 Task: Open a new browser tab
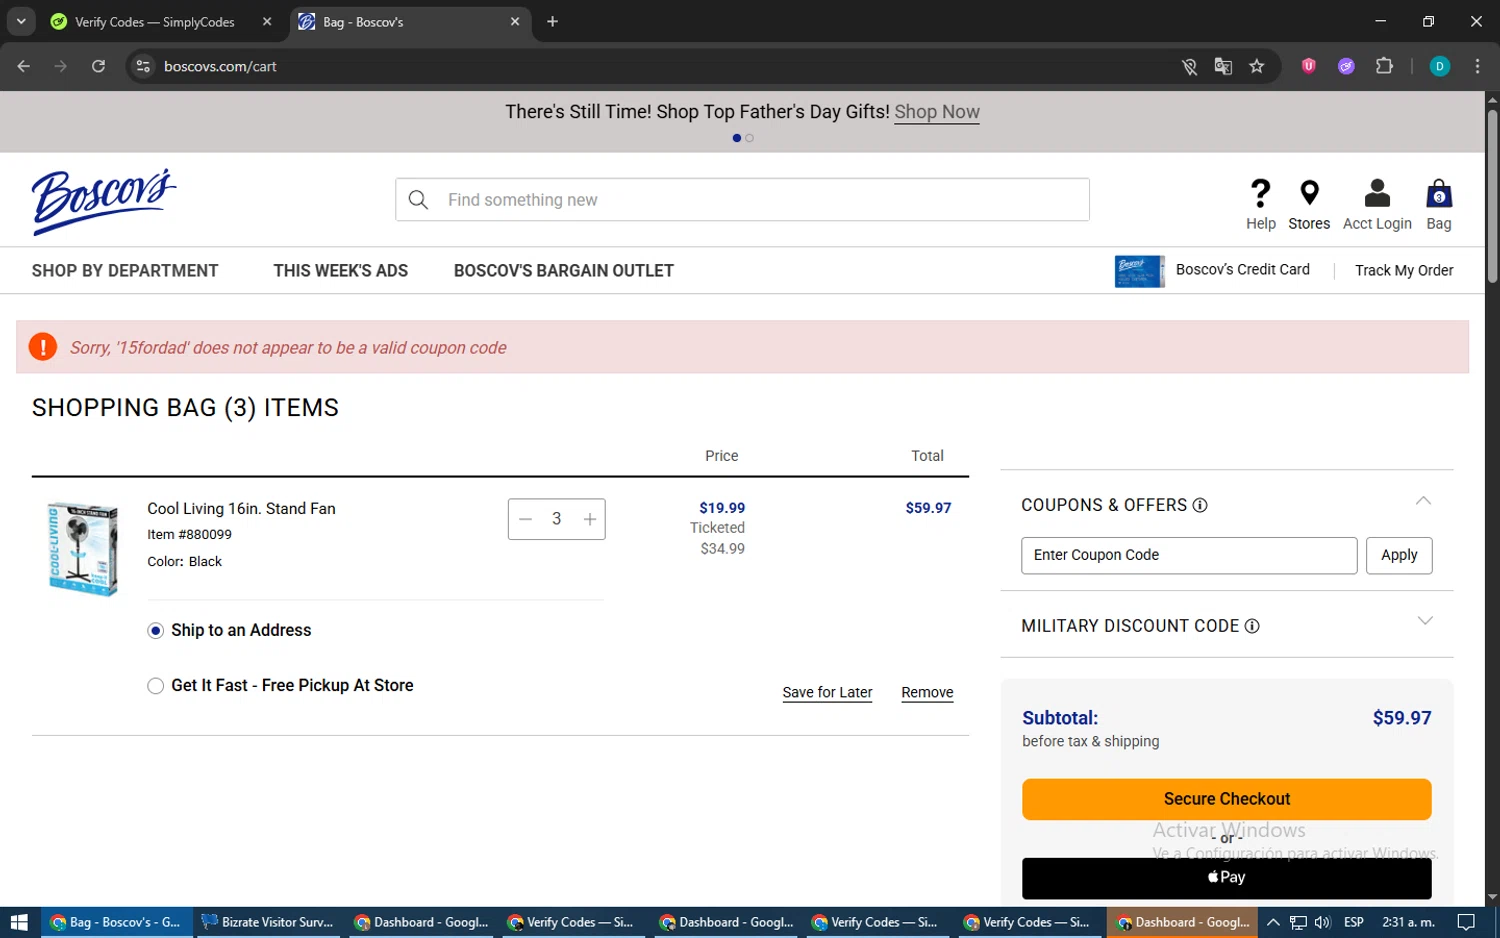point(552,21)
